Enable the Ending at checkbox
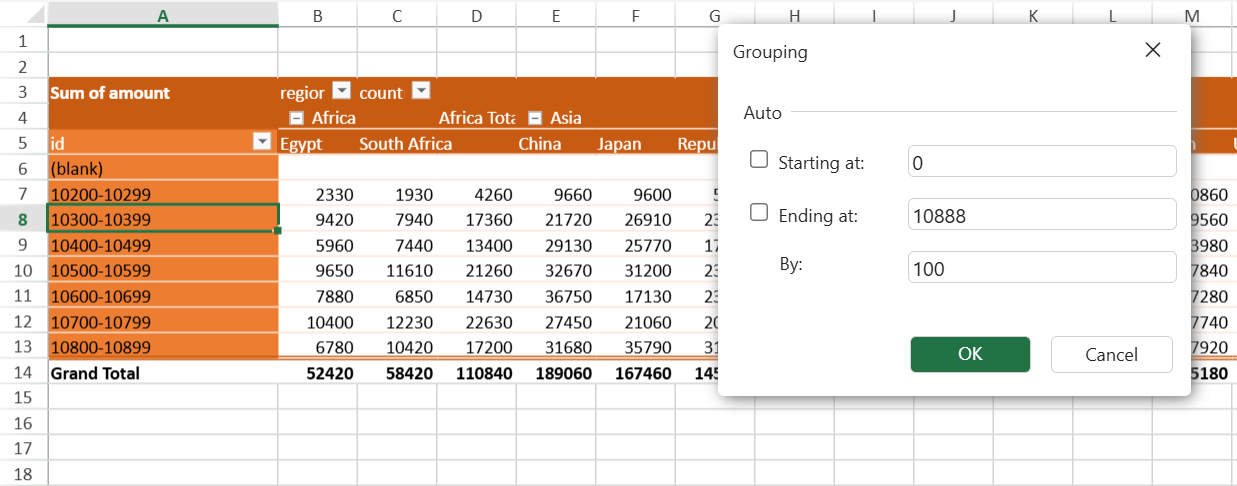1237x486 pixels. point(759,213)
